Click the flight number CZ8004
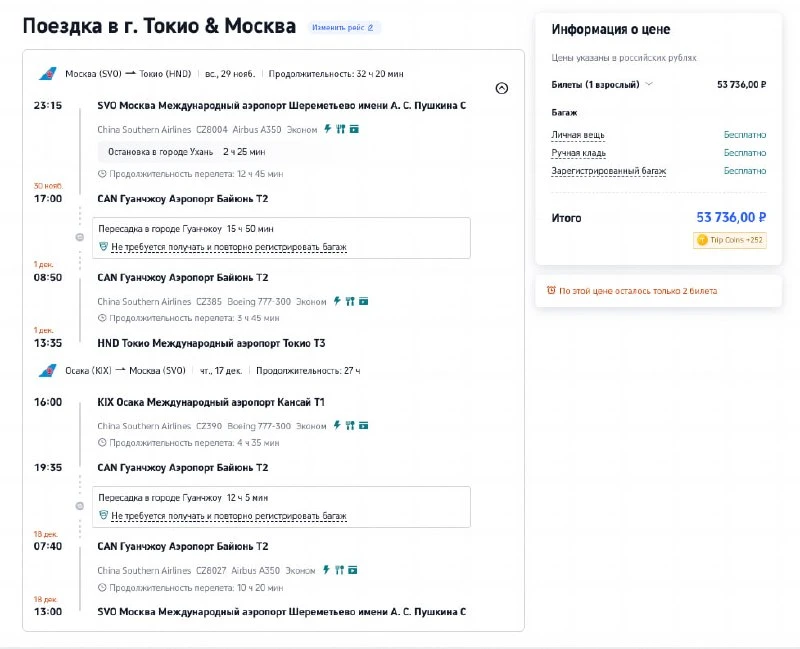Viewport: 800px width, 649px height. coord(212,130)
